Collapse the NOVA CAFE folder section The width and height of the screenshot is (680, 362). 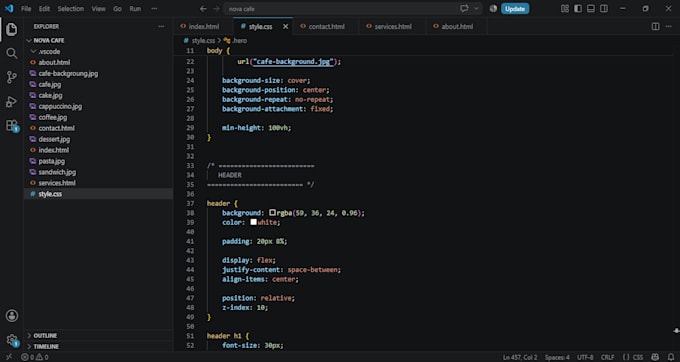point(49,40)
